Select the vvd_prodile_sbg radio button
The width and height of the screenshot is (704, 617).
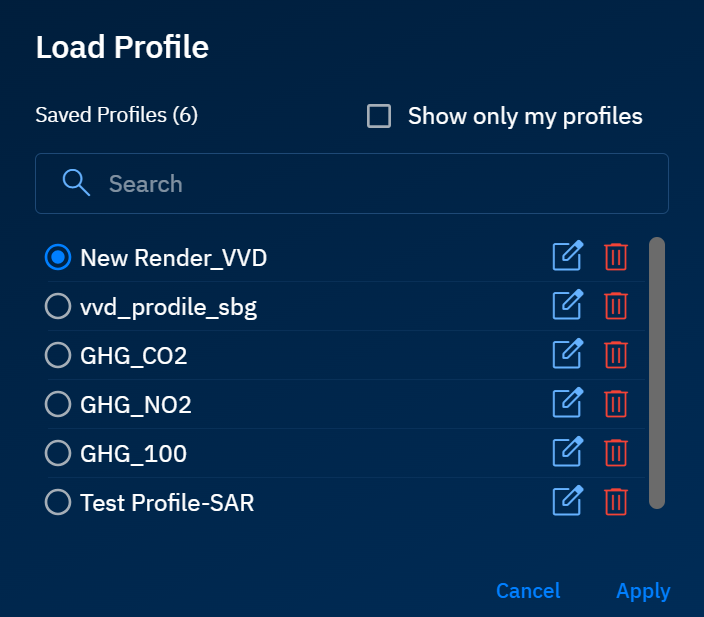[58, 307]
